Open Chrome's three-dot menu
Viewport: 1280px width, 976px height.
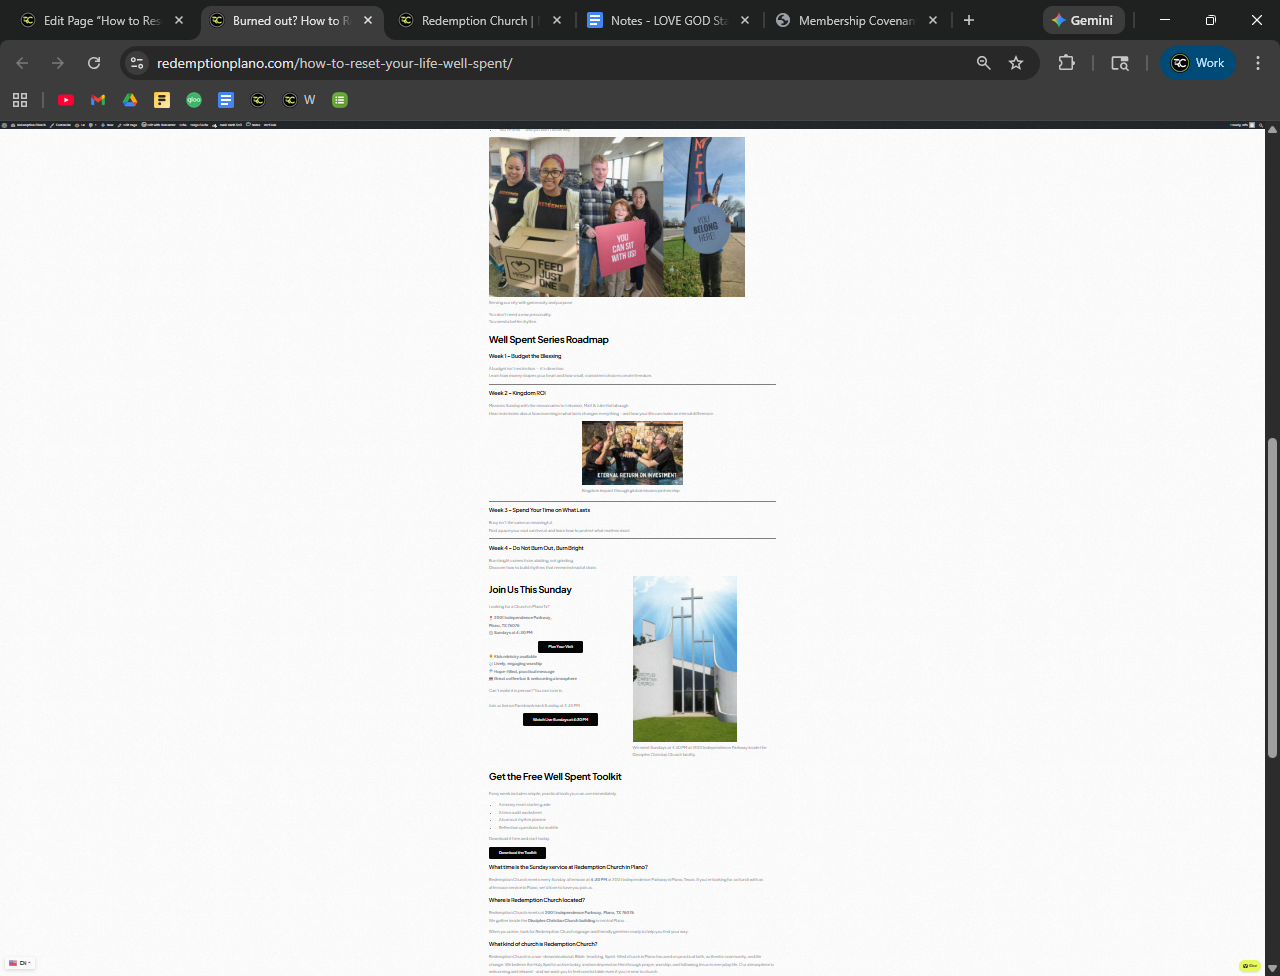(x=1257, y=63)
